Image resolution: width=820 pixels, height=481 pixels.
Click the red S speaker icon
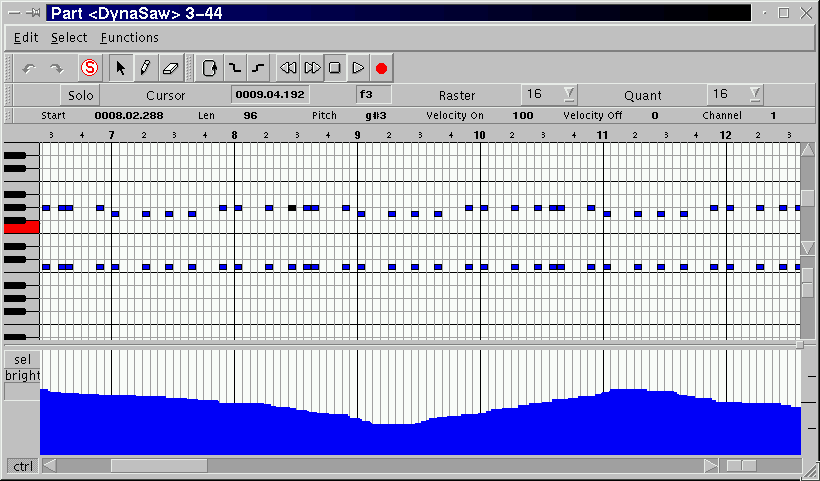(89, 68)
